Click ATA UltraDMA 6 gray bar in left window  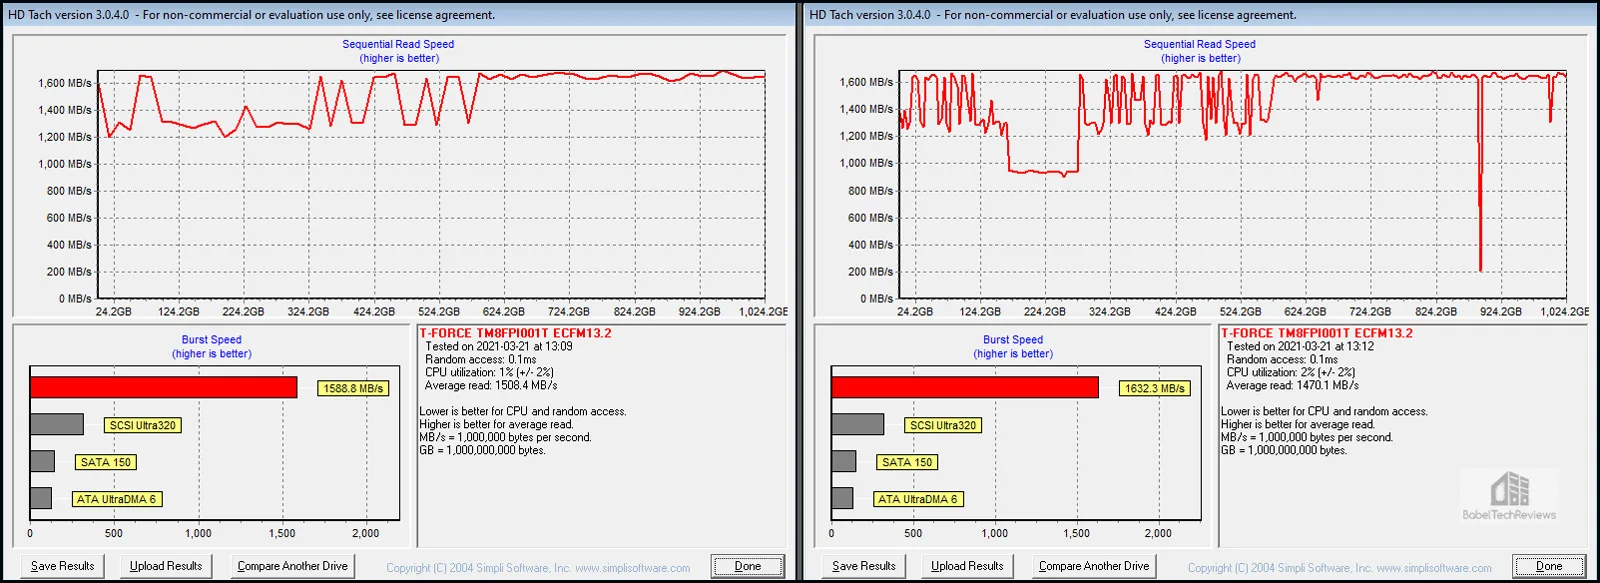(41, 498)
